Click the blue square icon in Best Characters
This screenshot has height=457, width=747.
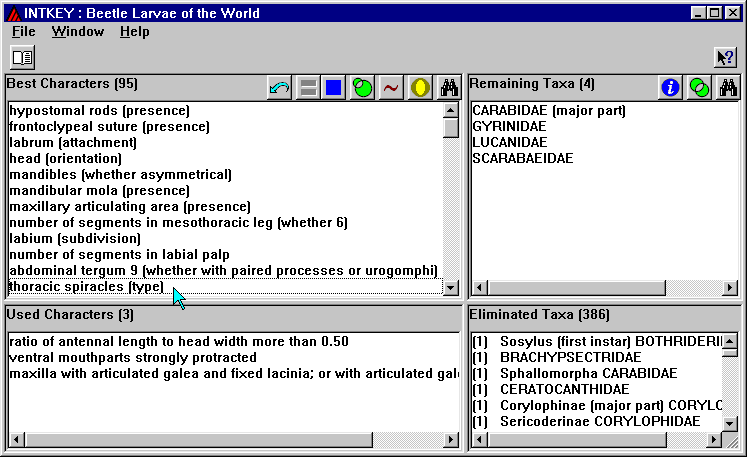334,88
